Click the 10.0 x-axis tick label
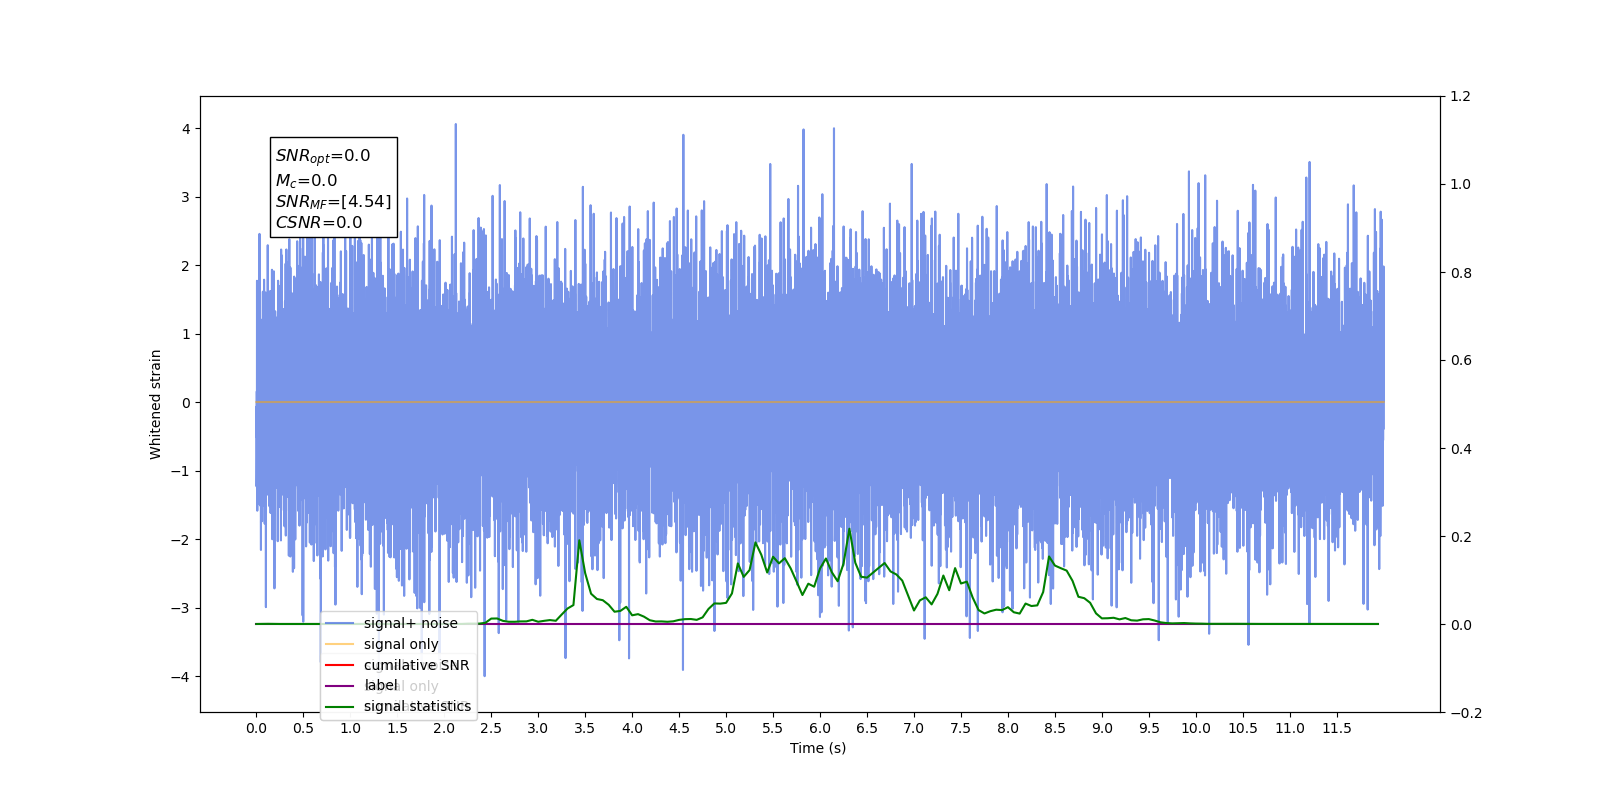 point(1196,728)
